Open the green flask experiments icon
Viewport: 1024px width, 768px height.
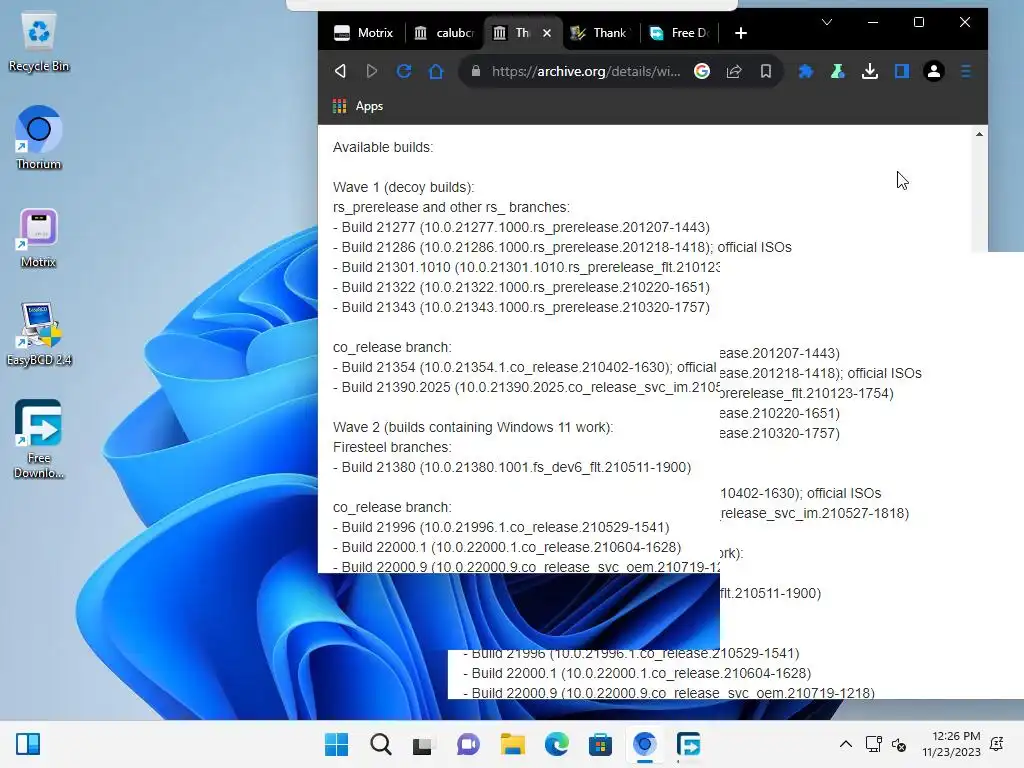837,71
